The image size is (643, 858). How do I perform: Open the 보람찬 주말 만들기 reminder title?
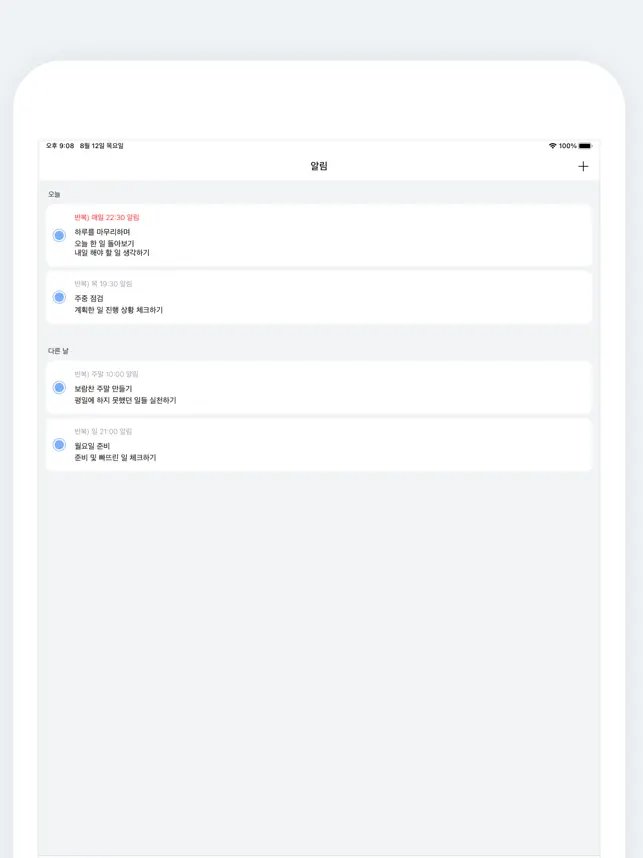(103, 388)
